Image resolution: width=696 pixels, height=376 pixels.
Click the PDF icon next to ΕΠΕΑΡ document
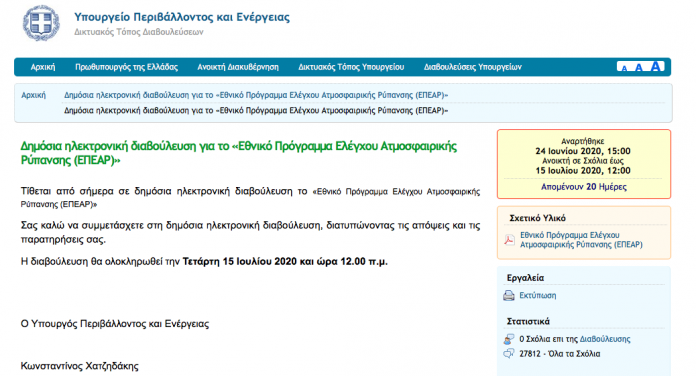(x=509, y=240)
